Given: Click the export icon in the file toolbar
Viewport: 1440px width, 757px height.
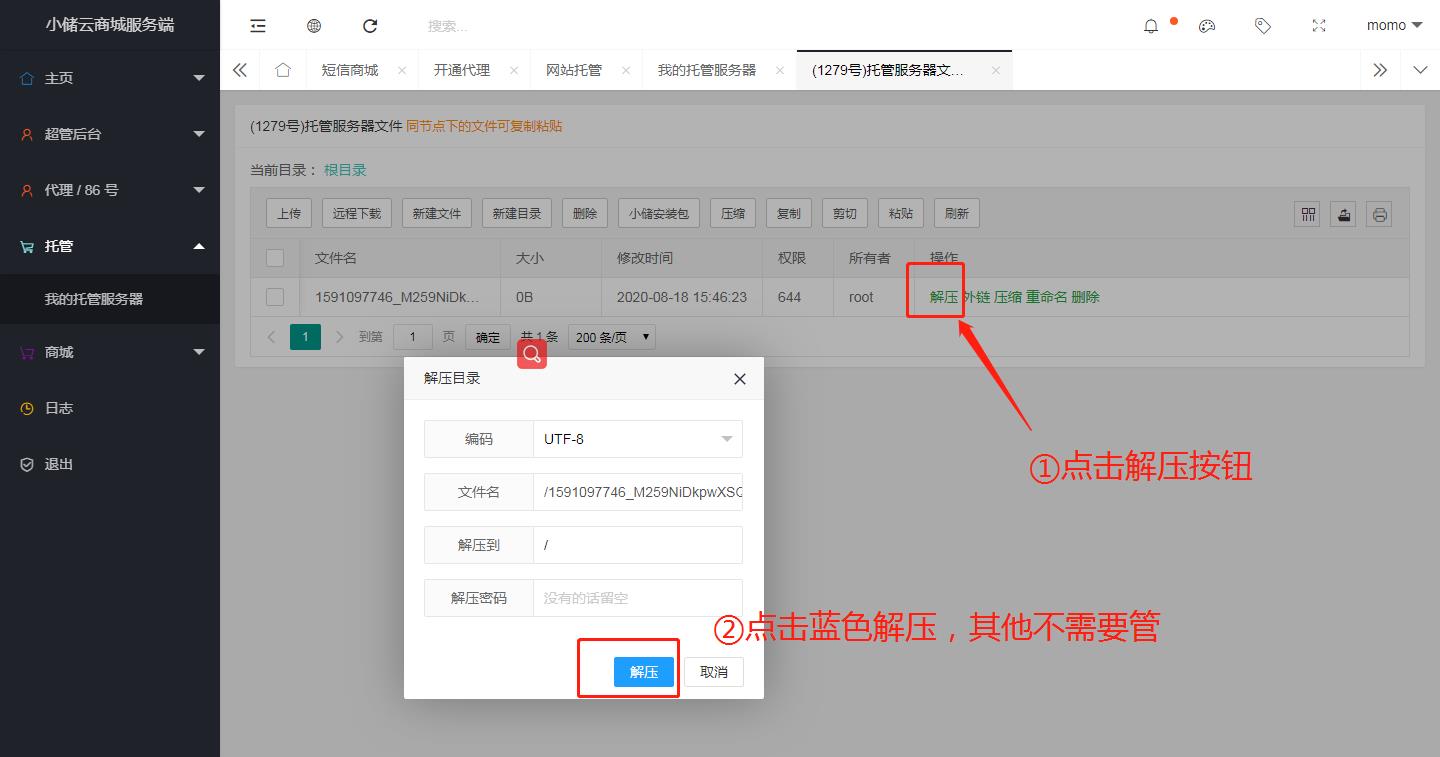Looking at the screenshot, I should pos(1343,214).
